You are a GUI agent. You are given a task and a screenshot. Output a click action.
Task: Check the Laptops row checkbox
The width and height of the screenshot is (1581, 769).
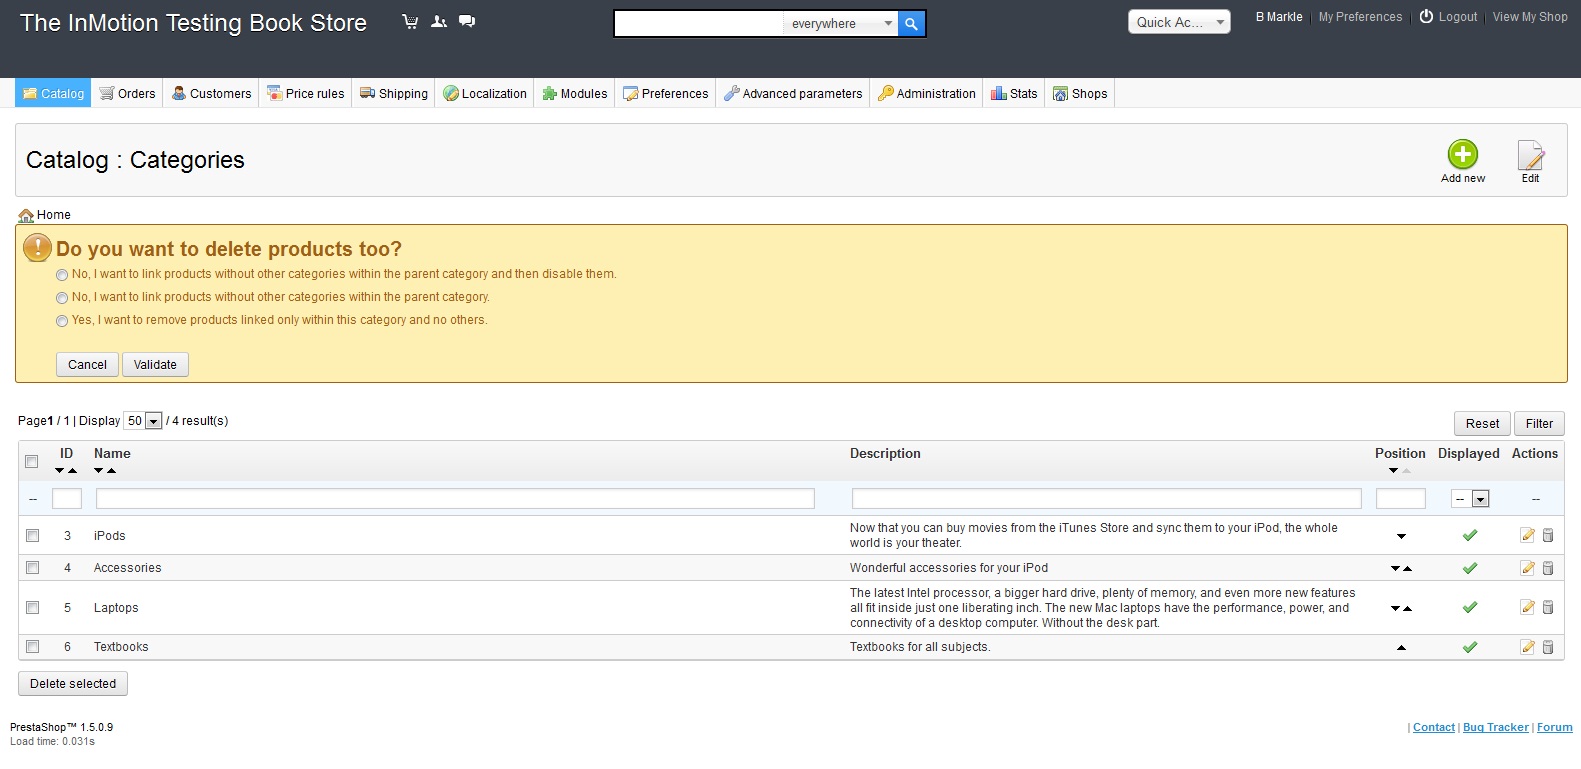tap(32, 607)
